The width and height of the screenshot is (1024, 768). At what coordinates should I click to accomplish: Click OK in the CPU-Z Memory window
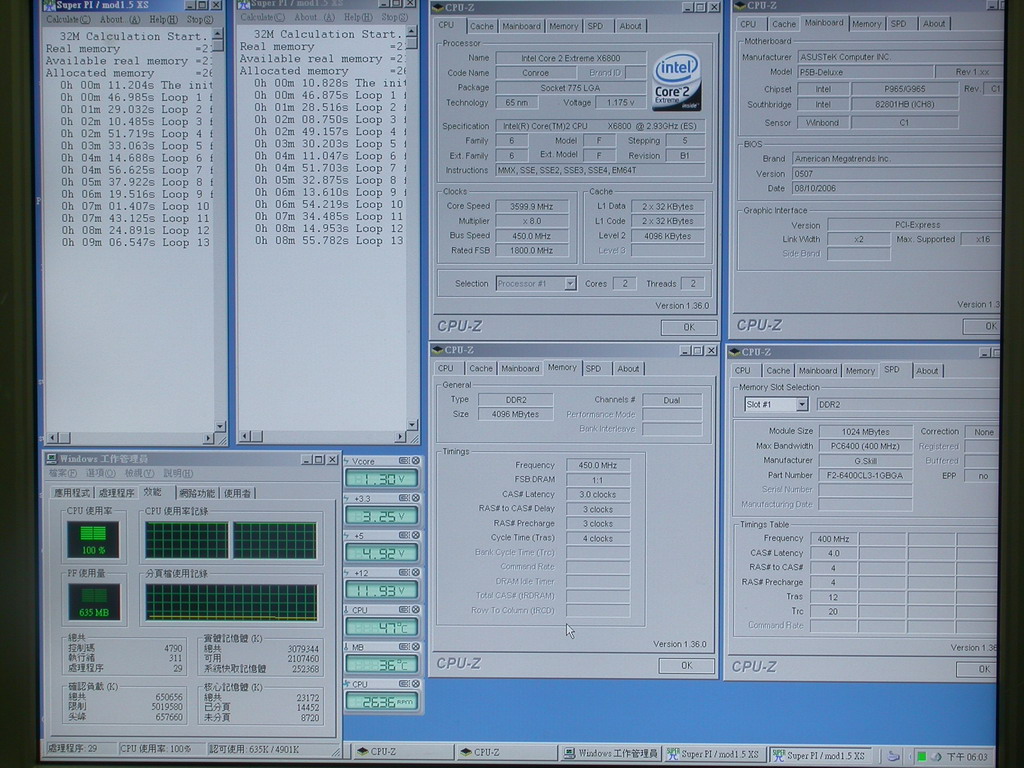coord(686,665)
